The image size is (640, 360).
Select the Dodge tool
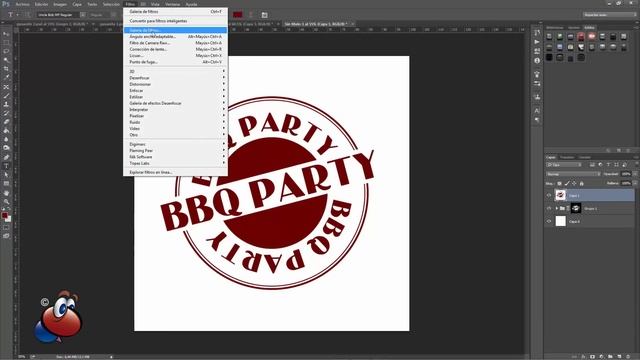click(x=6, y=148)
